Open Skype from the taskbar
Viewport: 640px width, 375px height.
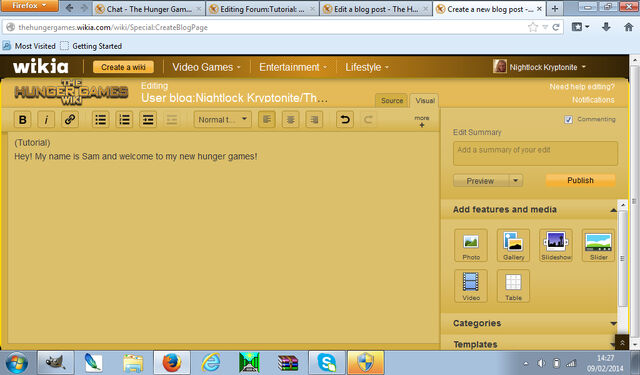327,362
